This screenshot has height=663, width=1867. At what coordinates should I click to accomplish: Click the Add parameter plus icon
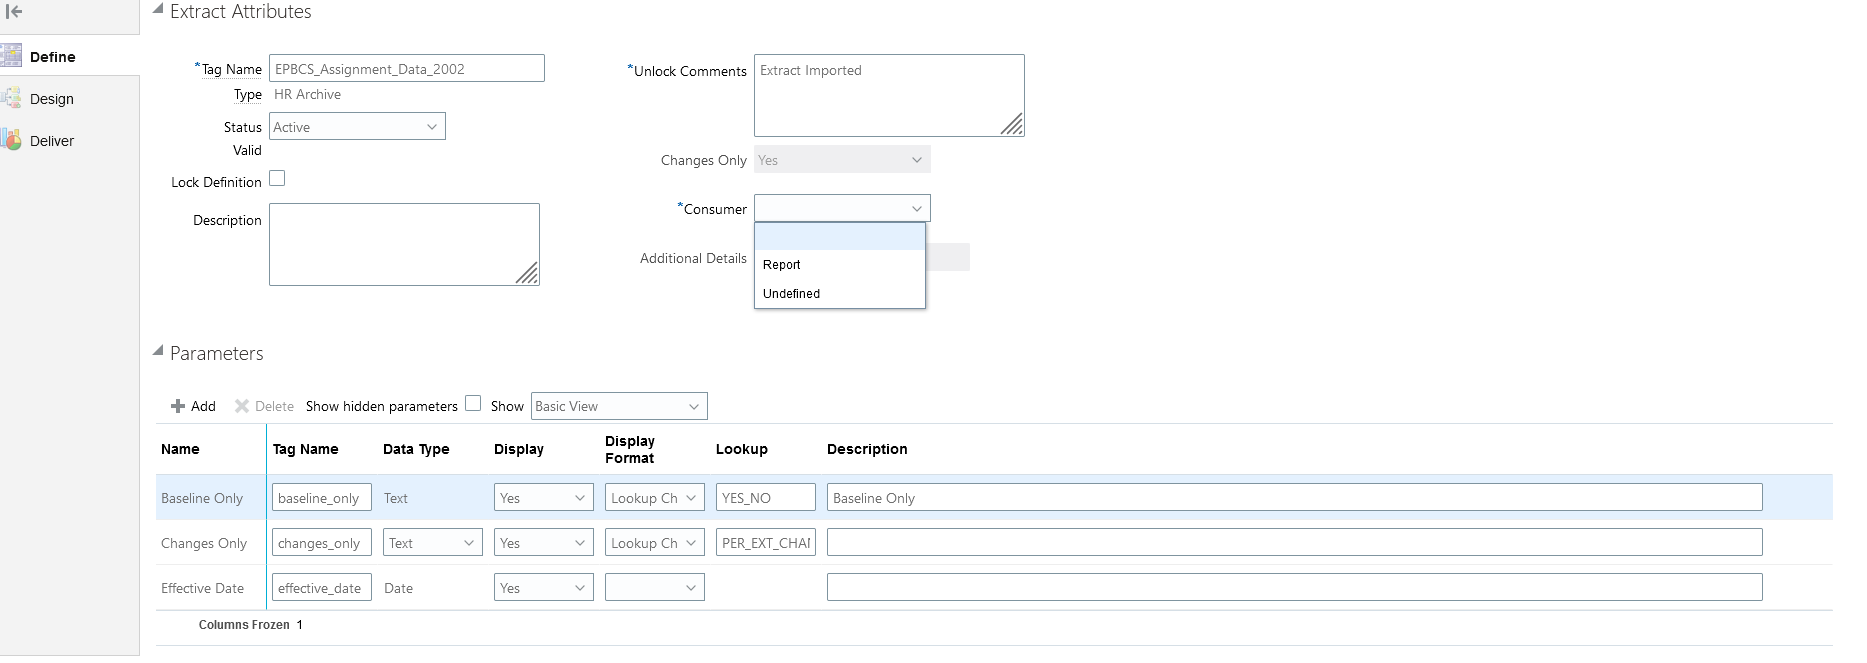pyautogui.click(x=178, y=406)
